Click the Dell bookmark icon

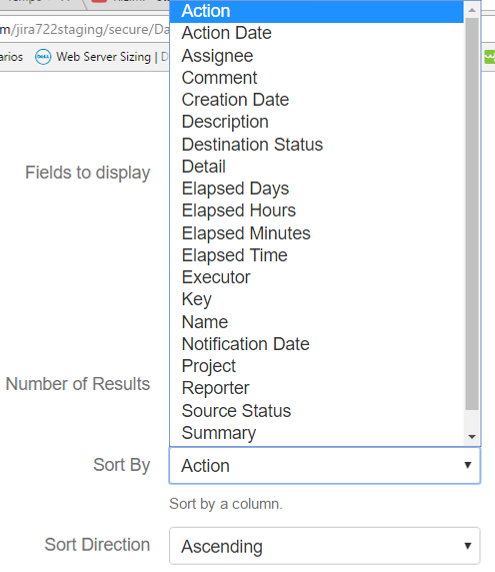coord(43,57)
